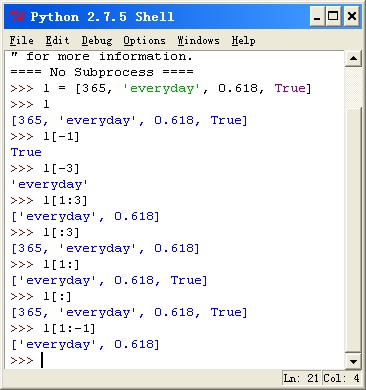This screenshot has width=366, height=390.
Task: Click the 'No Subprocess' line
Action: click(x=102, y=72)
